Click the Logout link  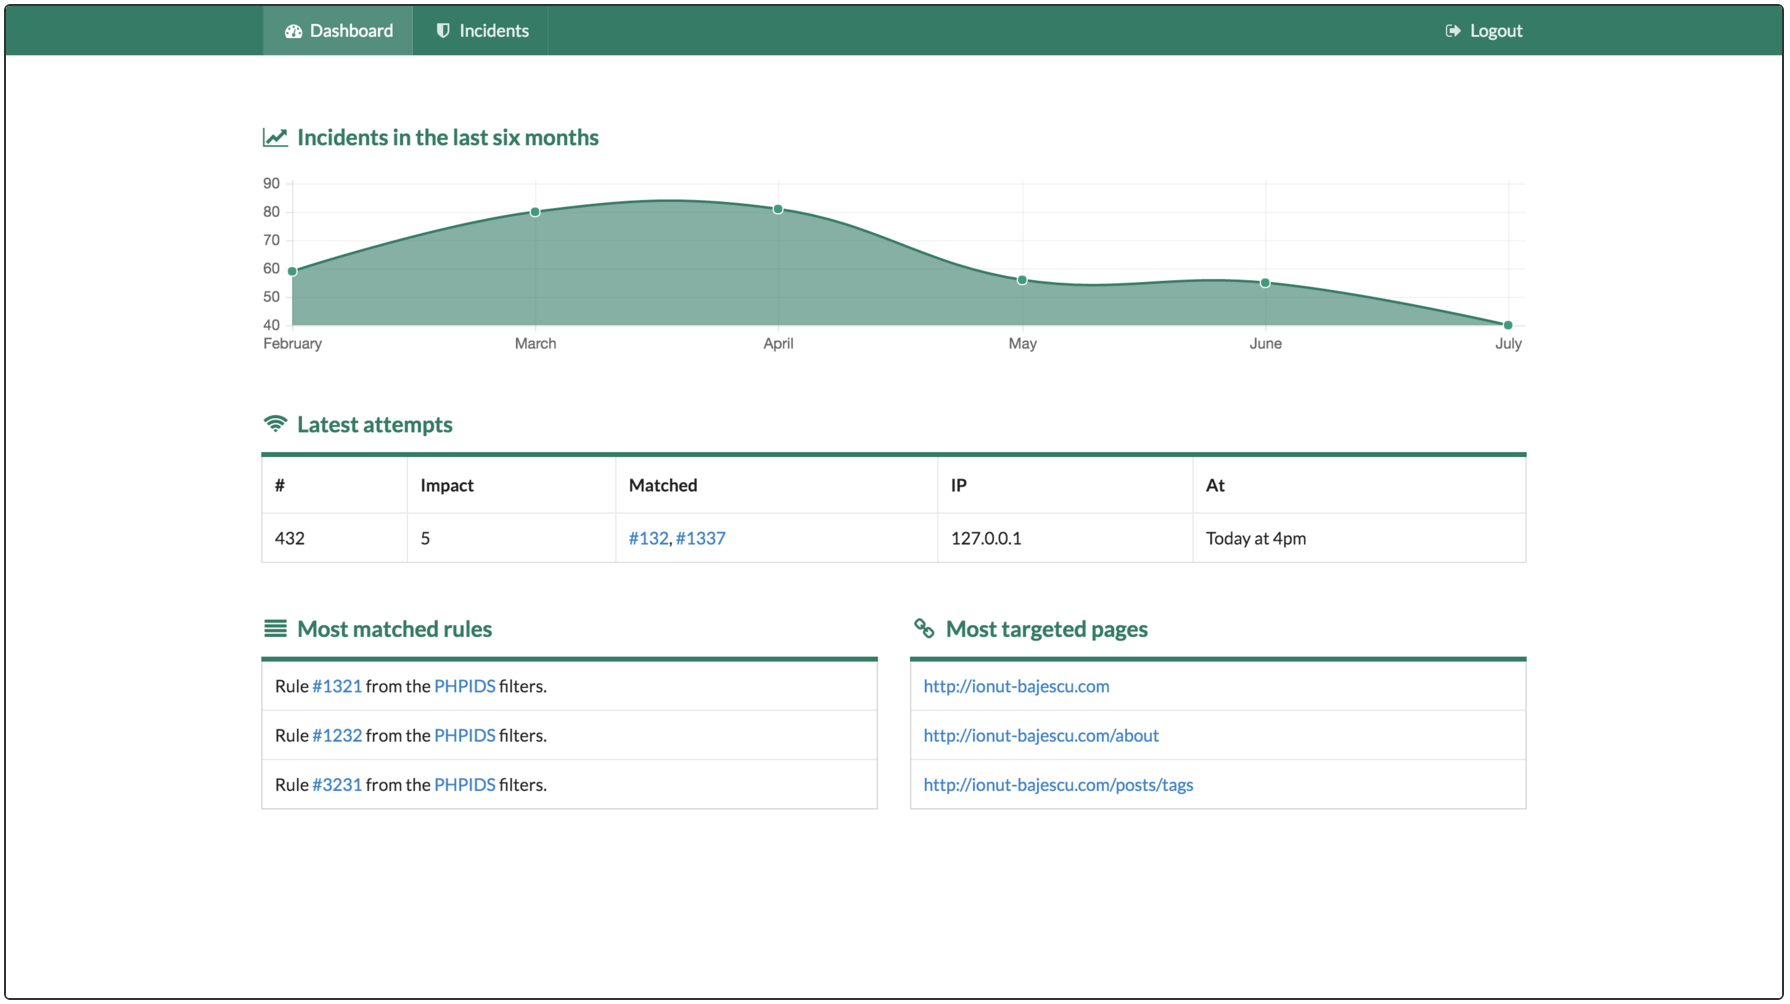coord(1484,31)
